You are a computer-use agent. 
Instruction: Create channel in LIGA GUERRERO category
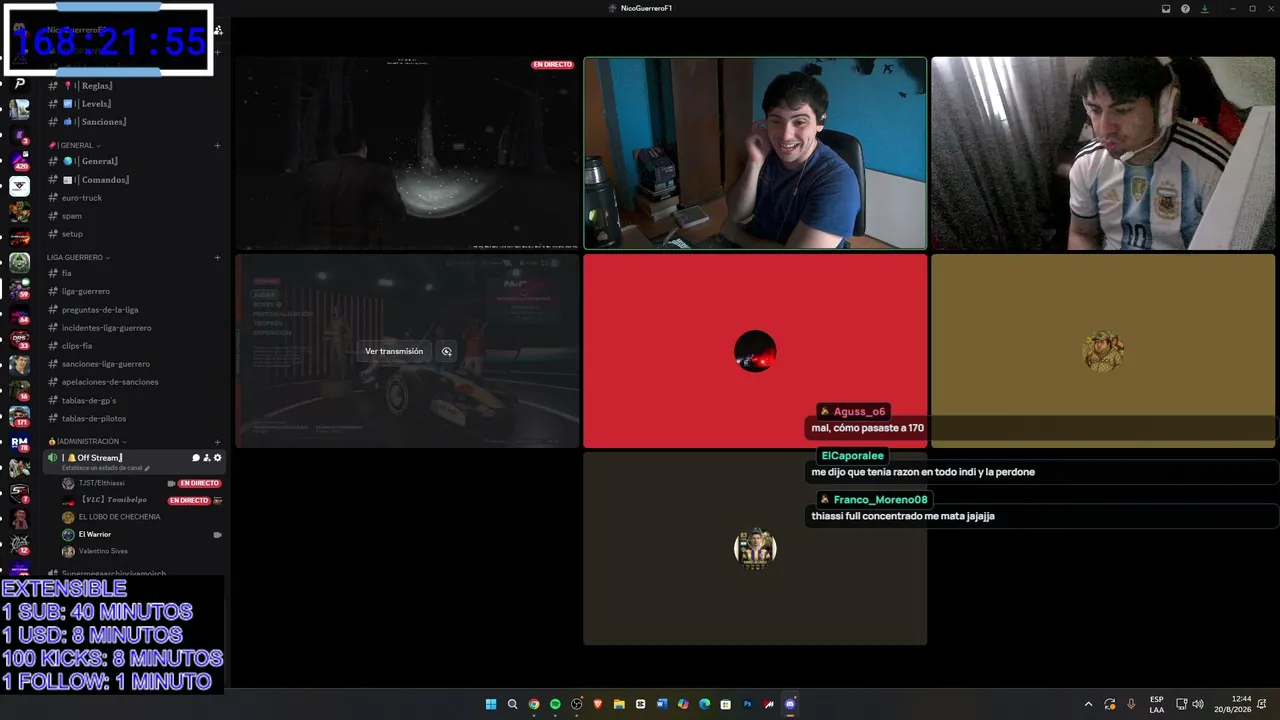[x=217, y=257]
